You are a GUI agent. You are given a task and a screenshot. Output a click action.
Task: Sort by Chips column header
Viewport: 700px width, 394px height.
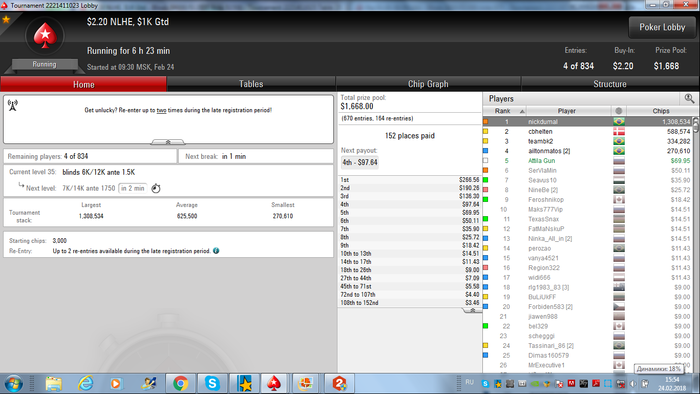click(661, 111)
